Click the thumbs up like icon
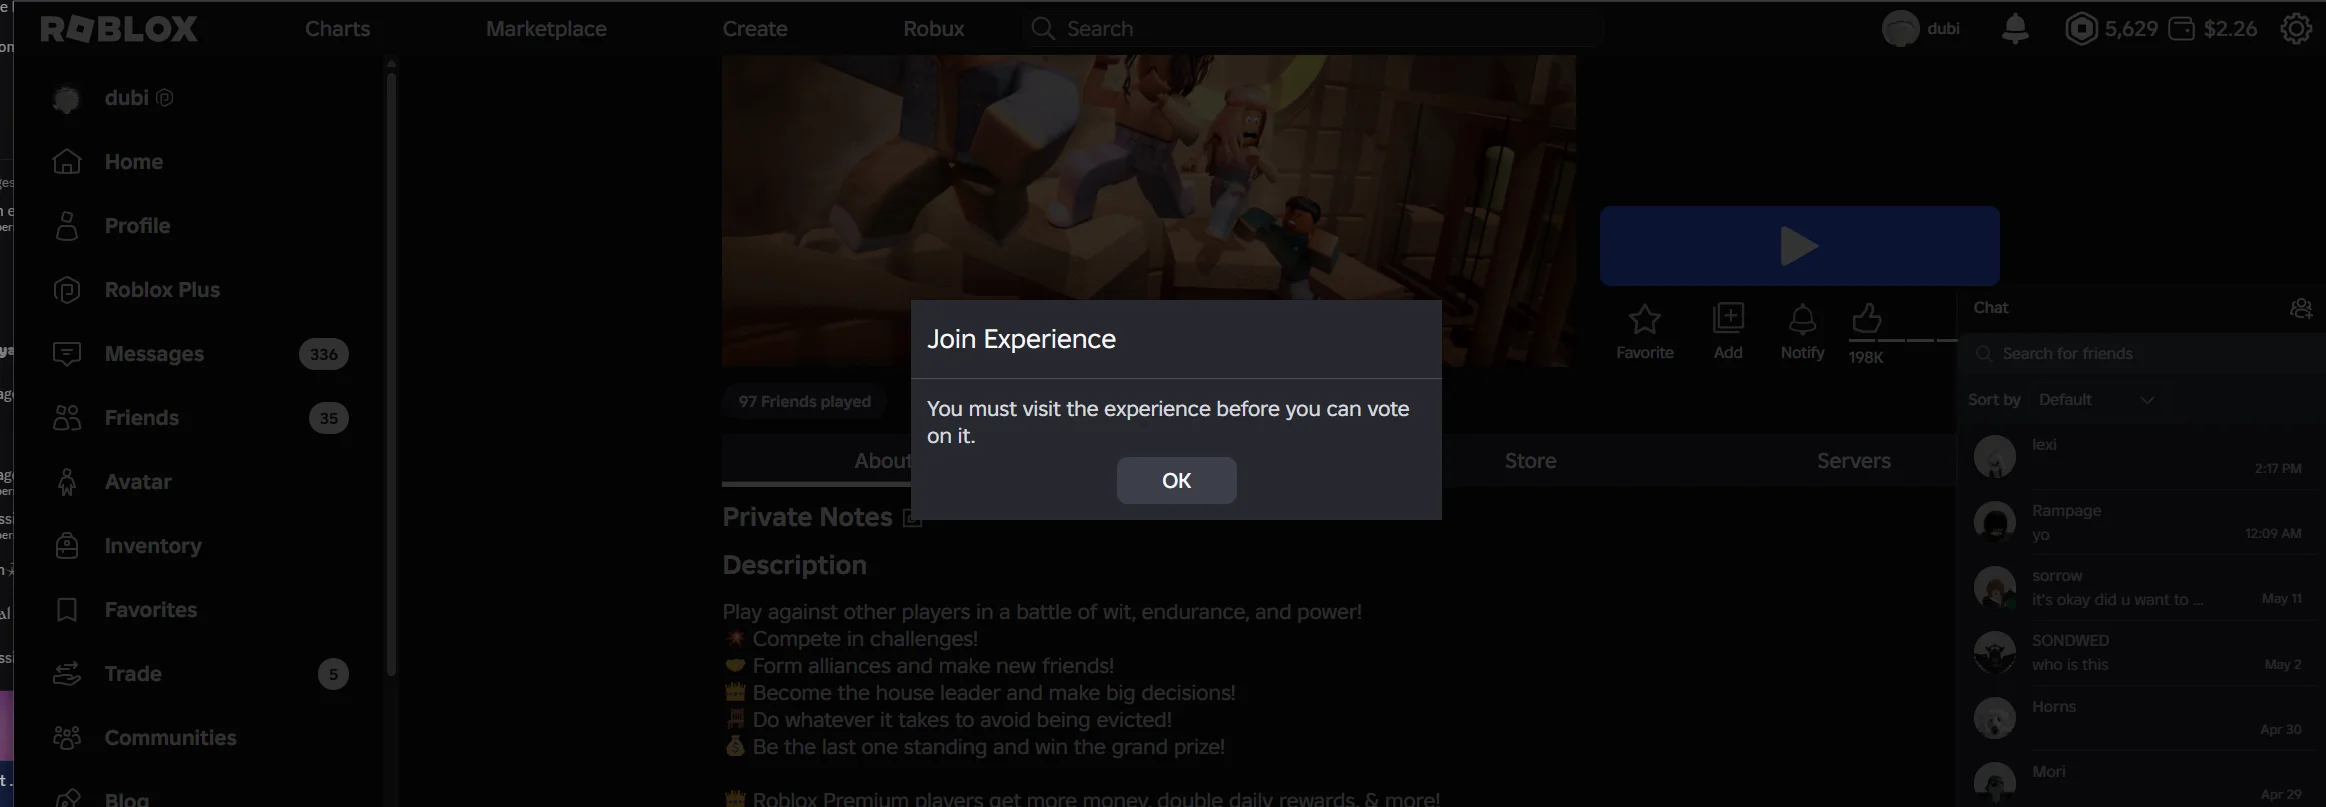 point(1866,319)
